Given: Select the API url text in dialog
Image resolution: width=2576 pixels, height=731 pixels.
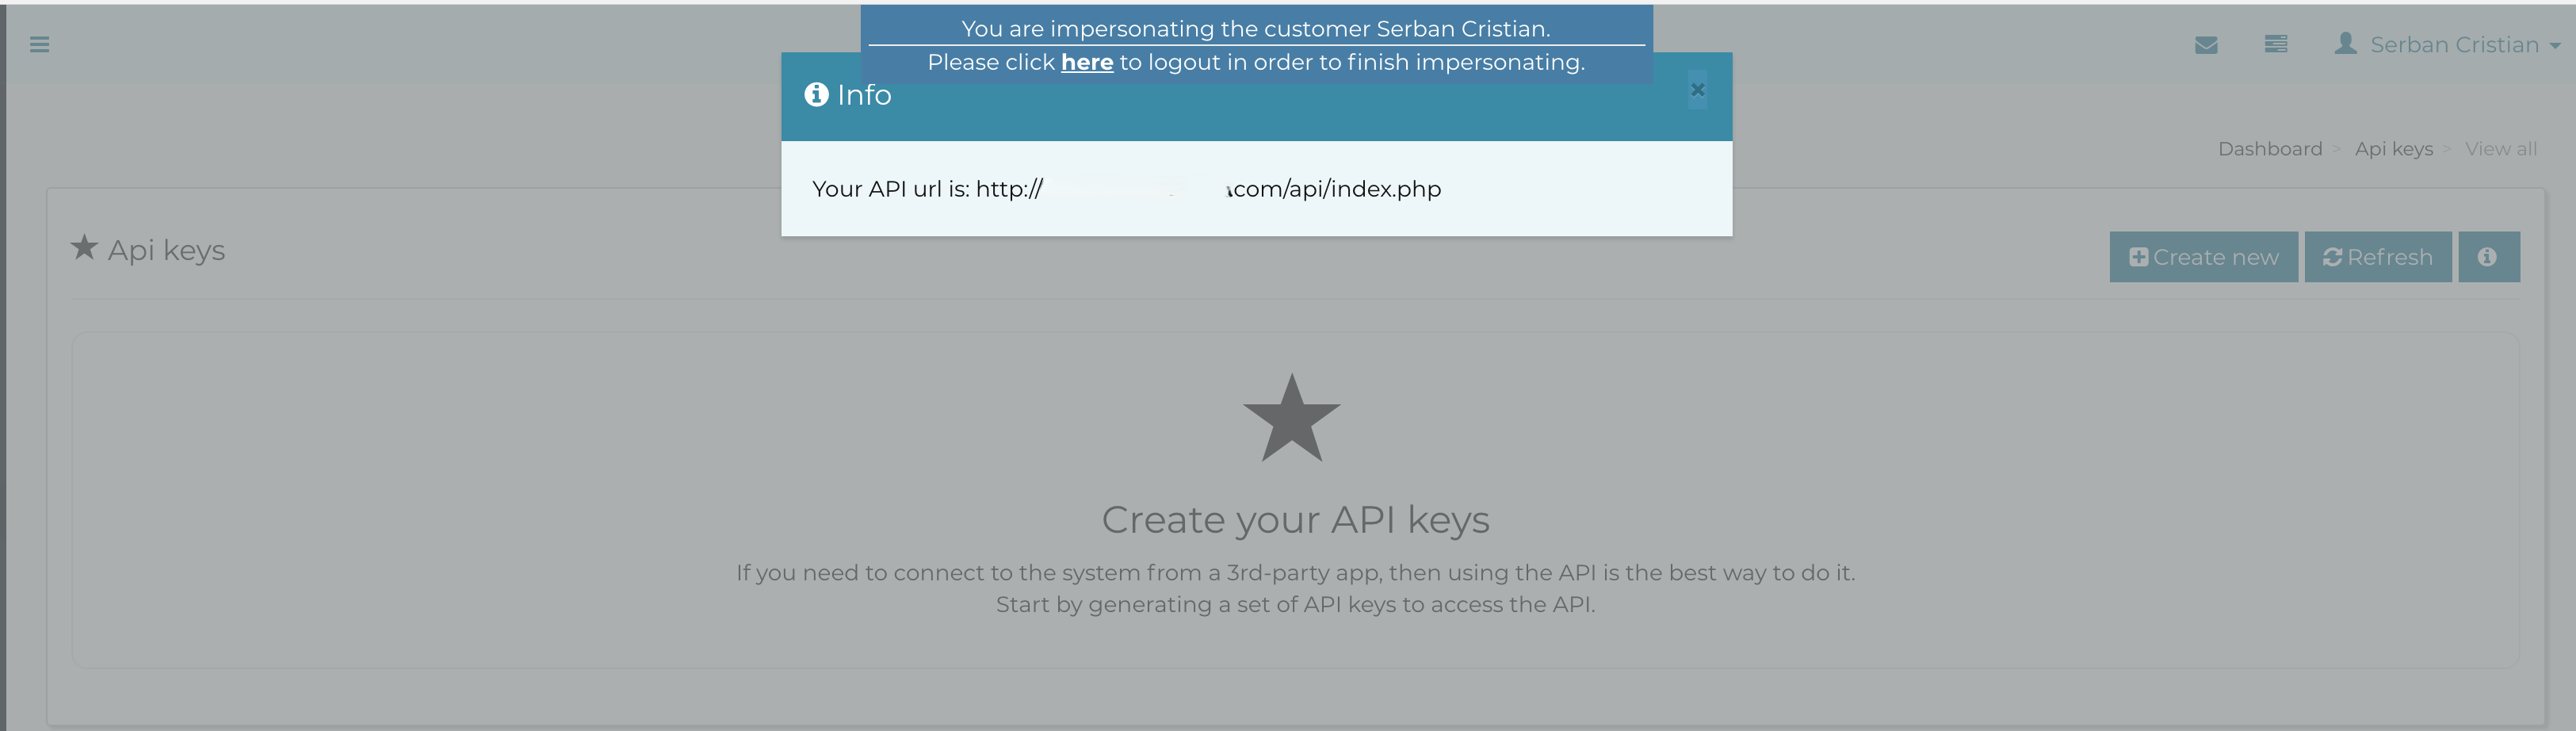Looking at the screenshot, I should 1126,189.
